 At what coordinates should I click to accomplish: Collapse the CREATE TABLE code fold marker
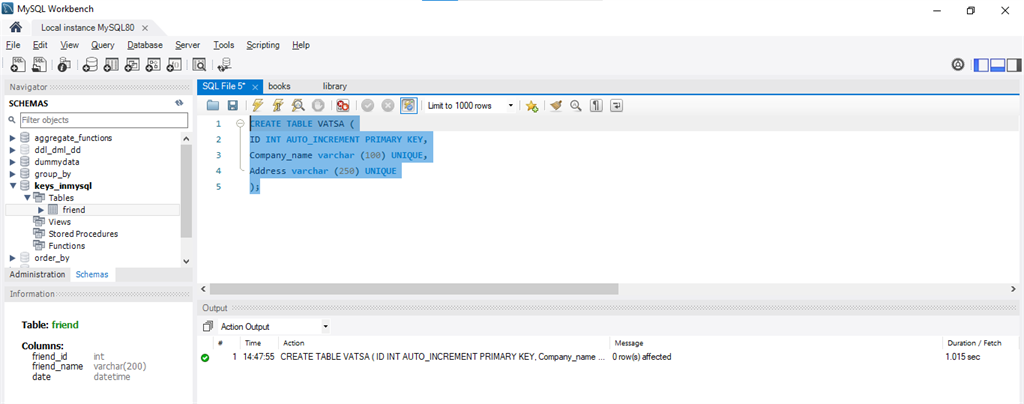pyautogui.click(x=240, y=123)
